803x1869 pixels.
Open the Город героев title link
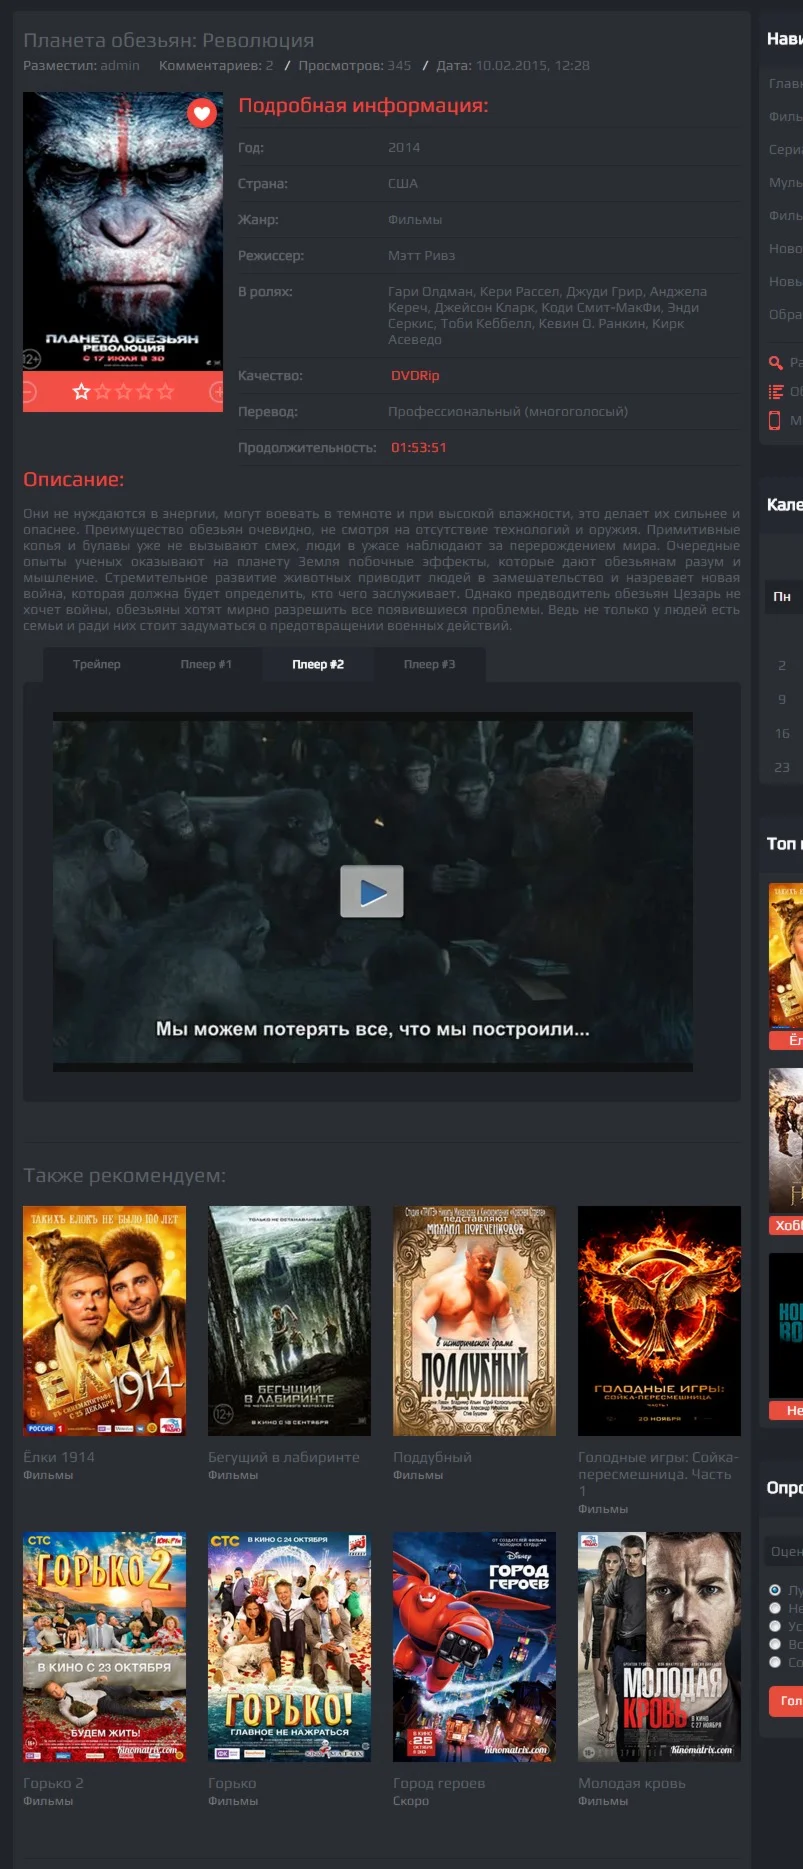439,1783
